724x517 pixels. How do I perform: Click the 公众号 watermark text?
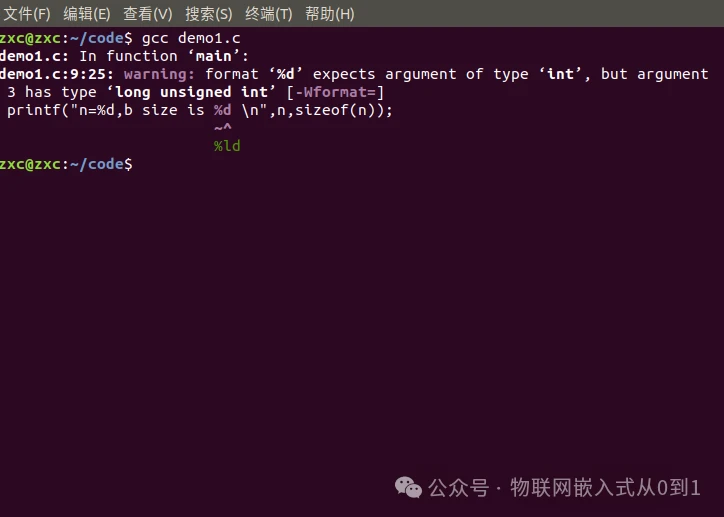coord(459,488)
